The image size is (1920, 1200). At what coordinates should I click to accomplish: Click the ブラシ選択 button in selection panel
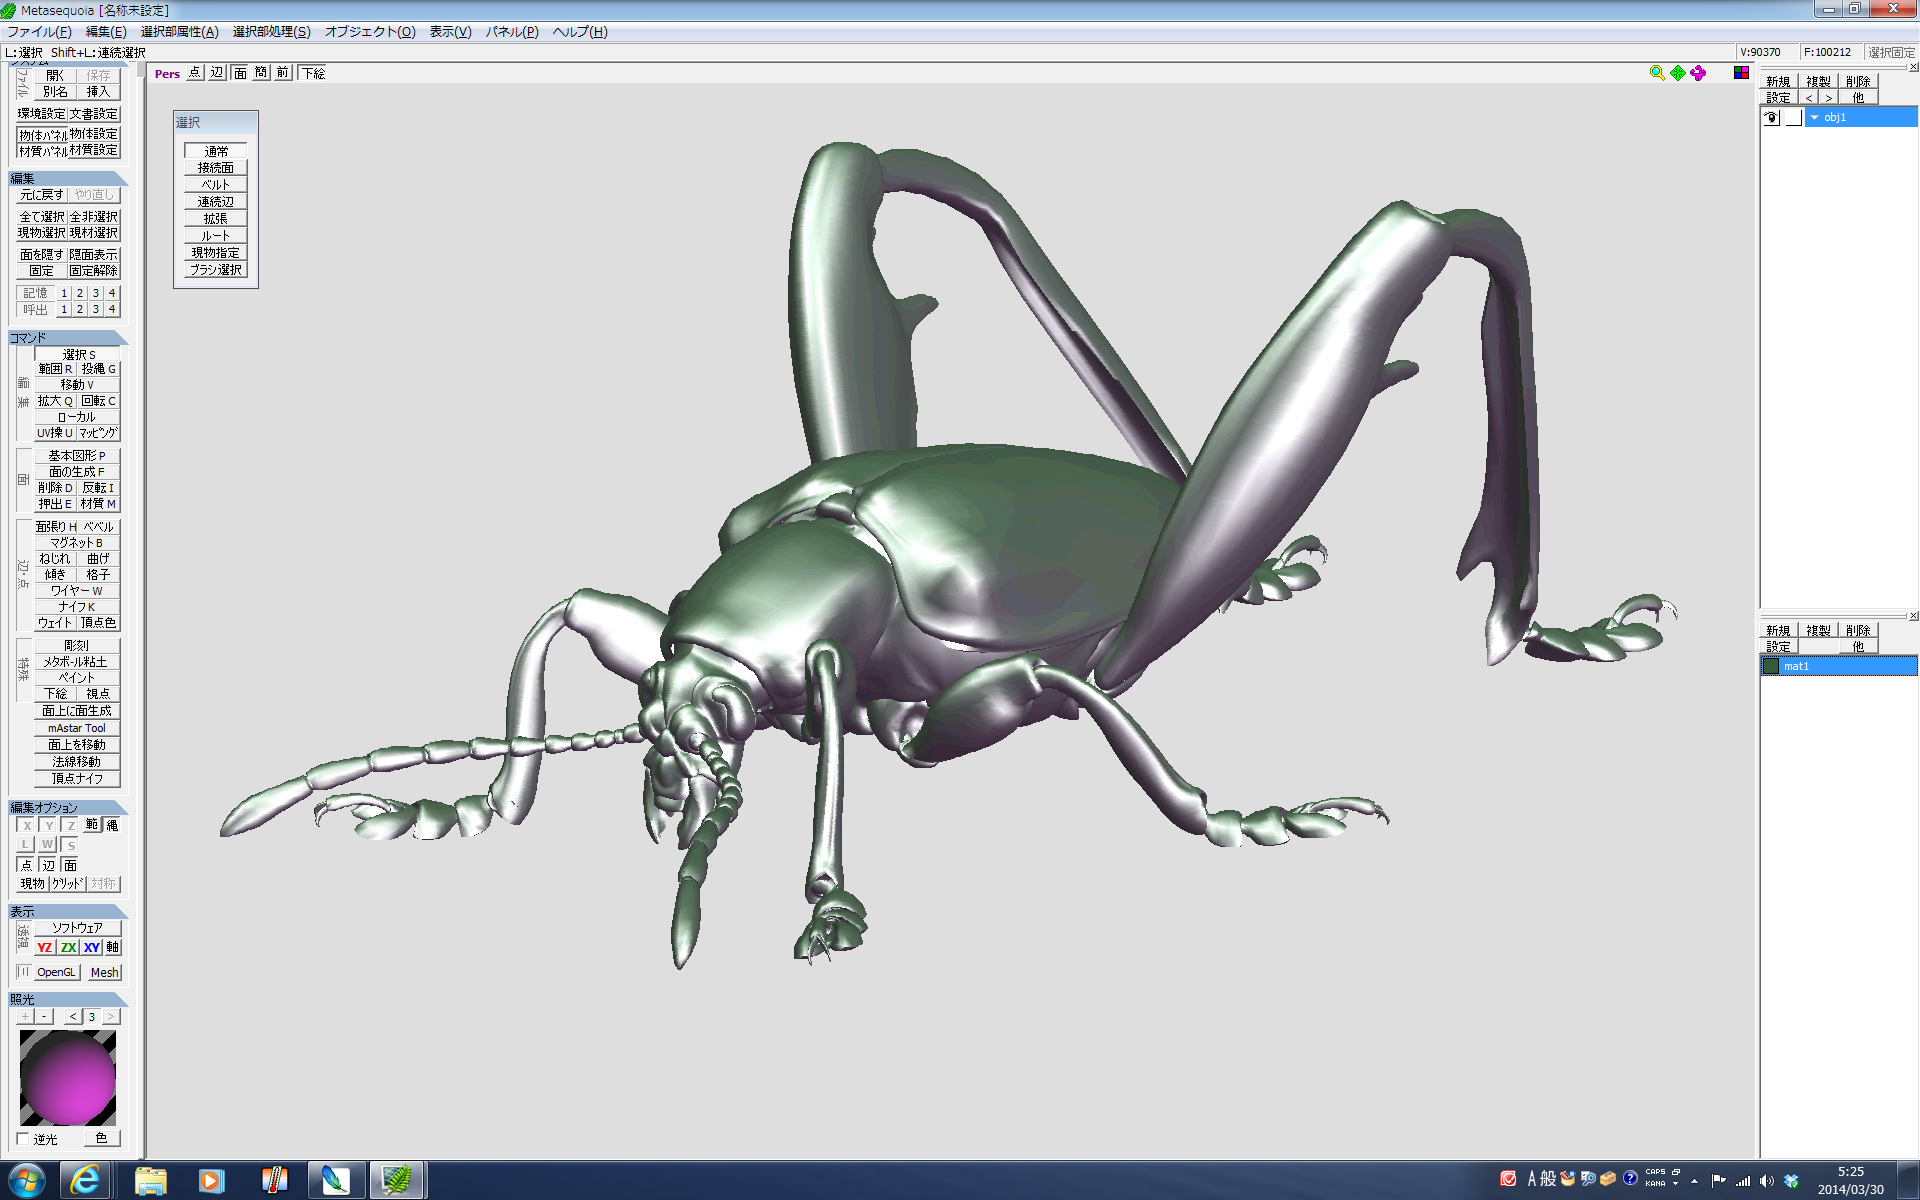pos(215,270)
